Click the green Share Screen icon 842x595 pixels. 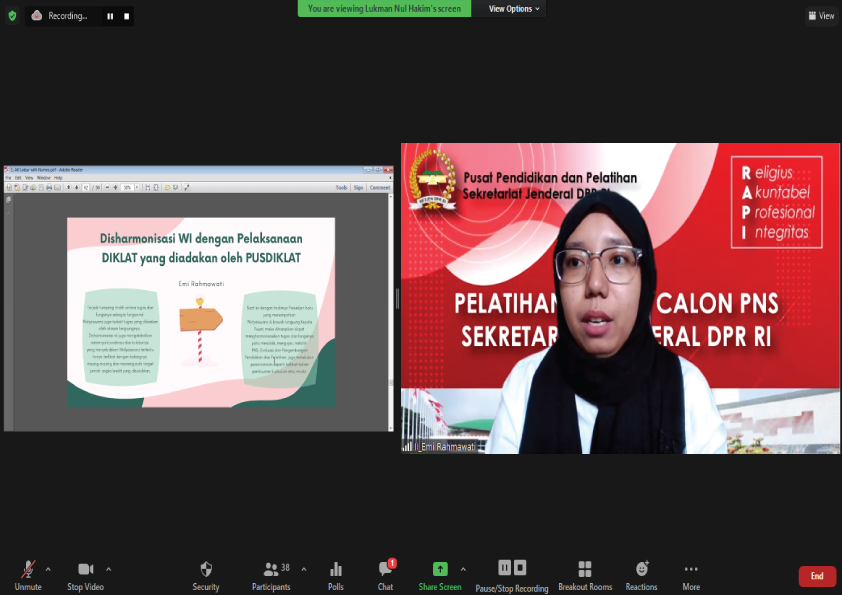[440, 569]
